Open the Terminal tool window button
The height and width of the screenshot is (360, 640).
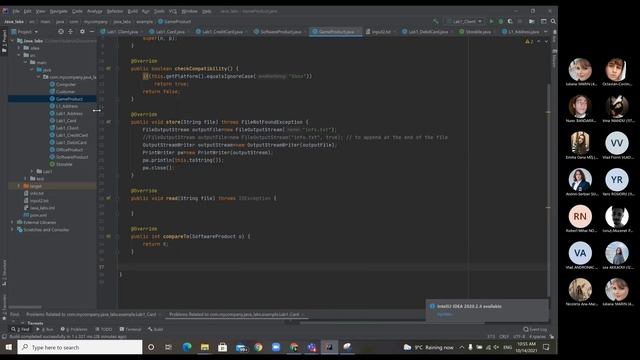coord(131,329)
